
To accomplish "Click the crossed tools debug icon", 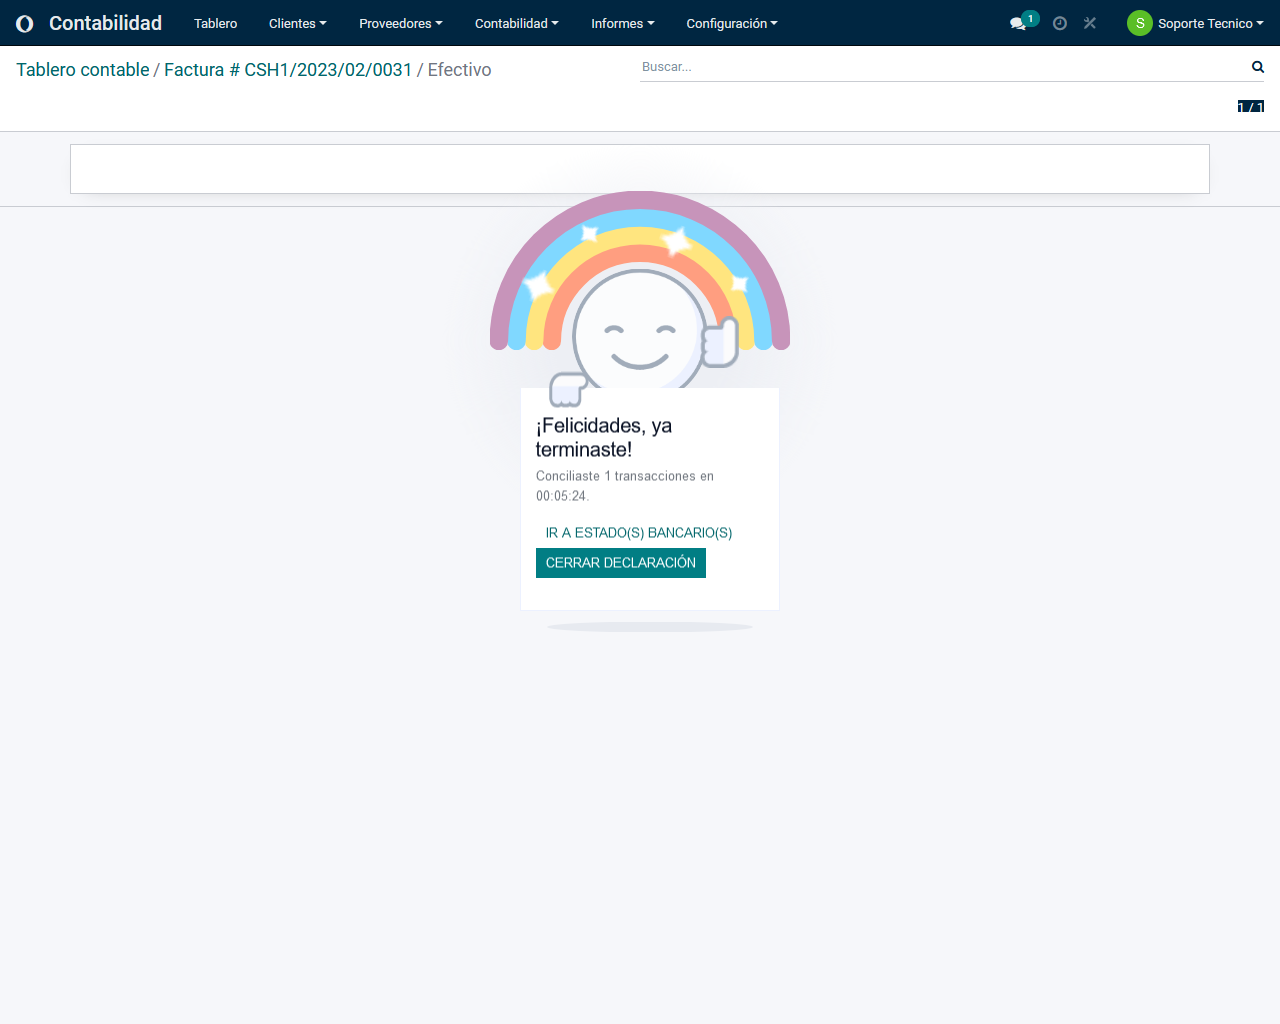I will (x=1090, y=23).
